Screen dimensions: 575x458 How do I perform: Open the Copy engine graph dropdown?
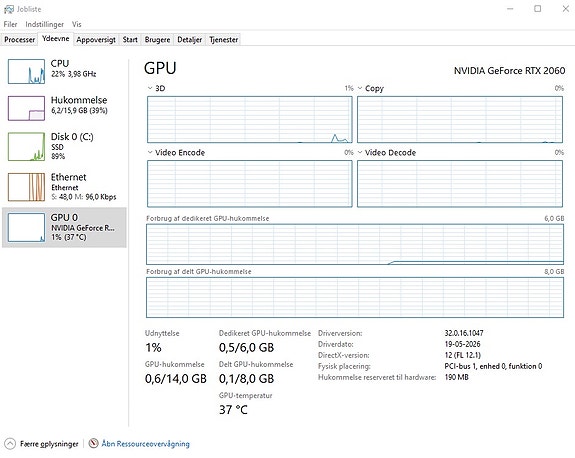pyautogui.click(x=360, y=88)
